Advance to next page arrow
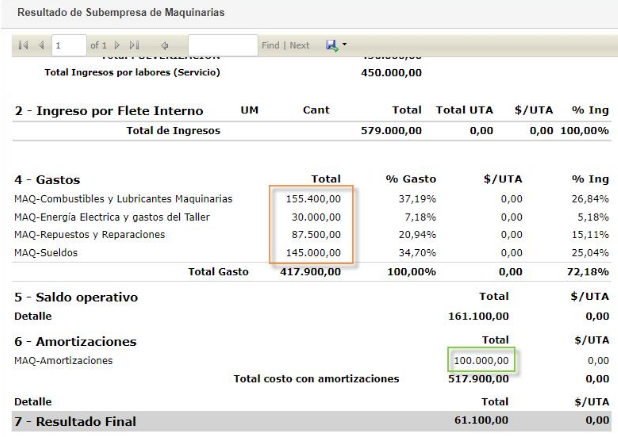 tap(117, 45)
